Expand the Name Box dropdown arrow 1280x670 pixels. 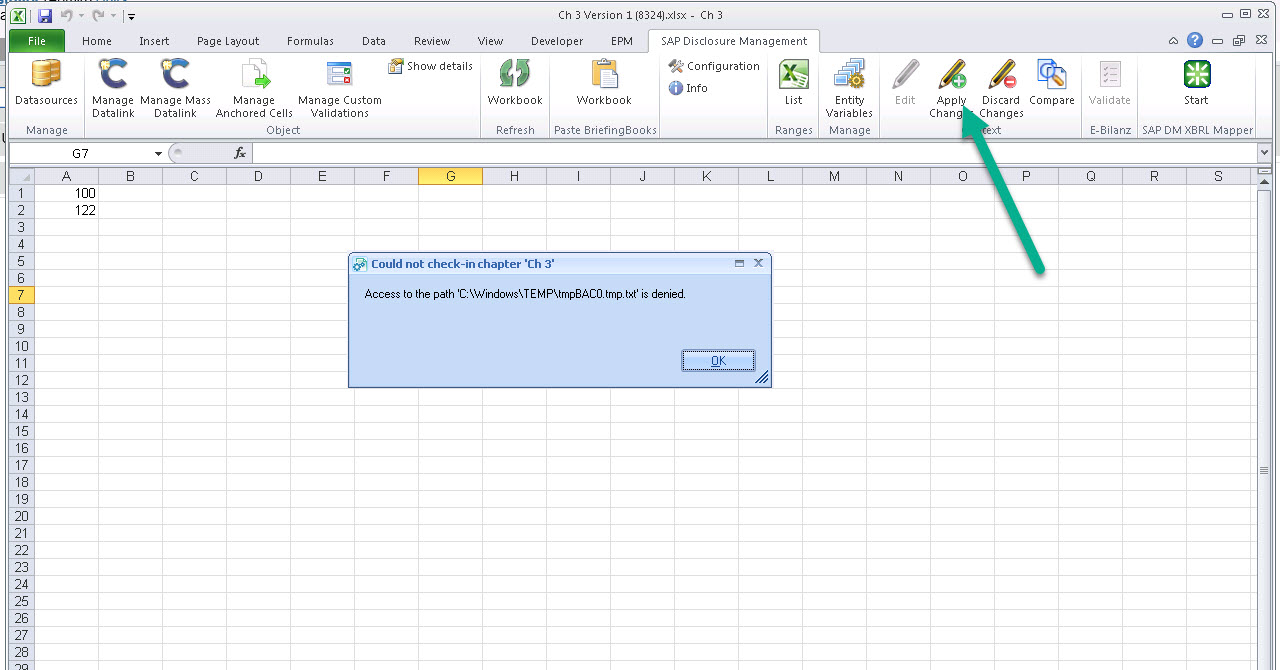158,154
